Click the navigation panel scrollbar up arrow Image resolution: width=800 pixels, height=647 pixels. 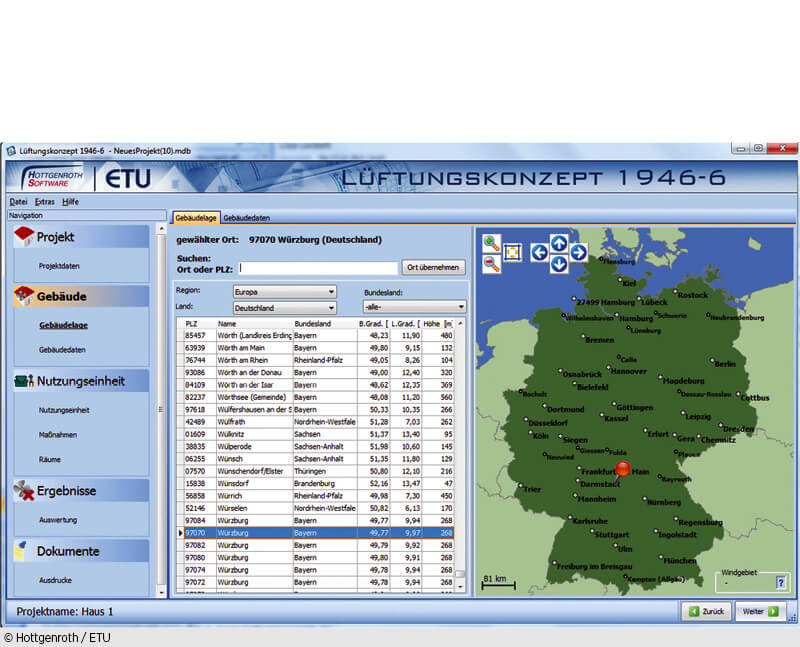[162, 229]
